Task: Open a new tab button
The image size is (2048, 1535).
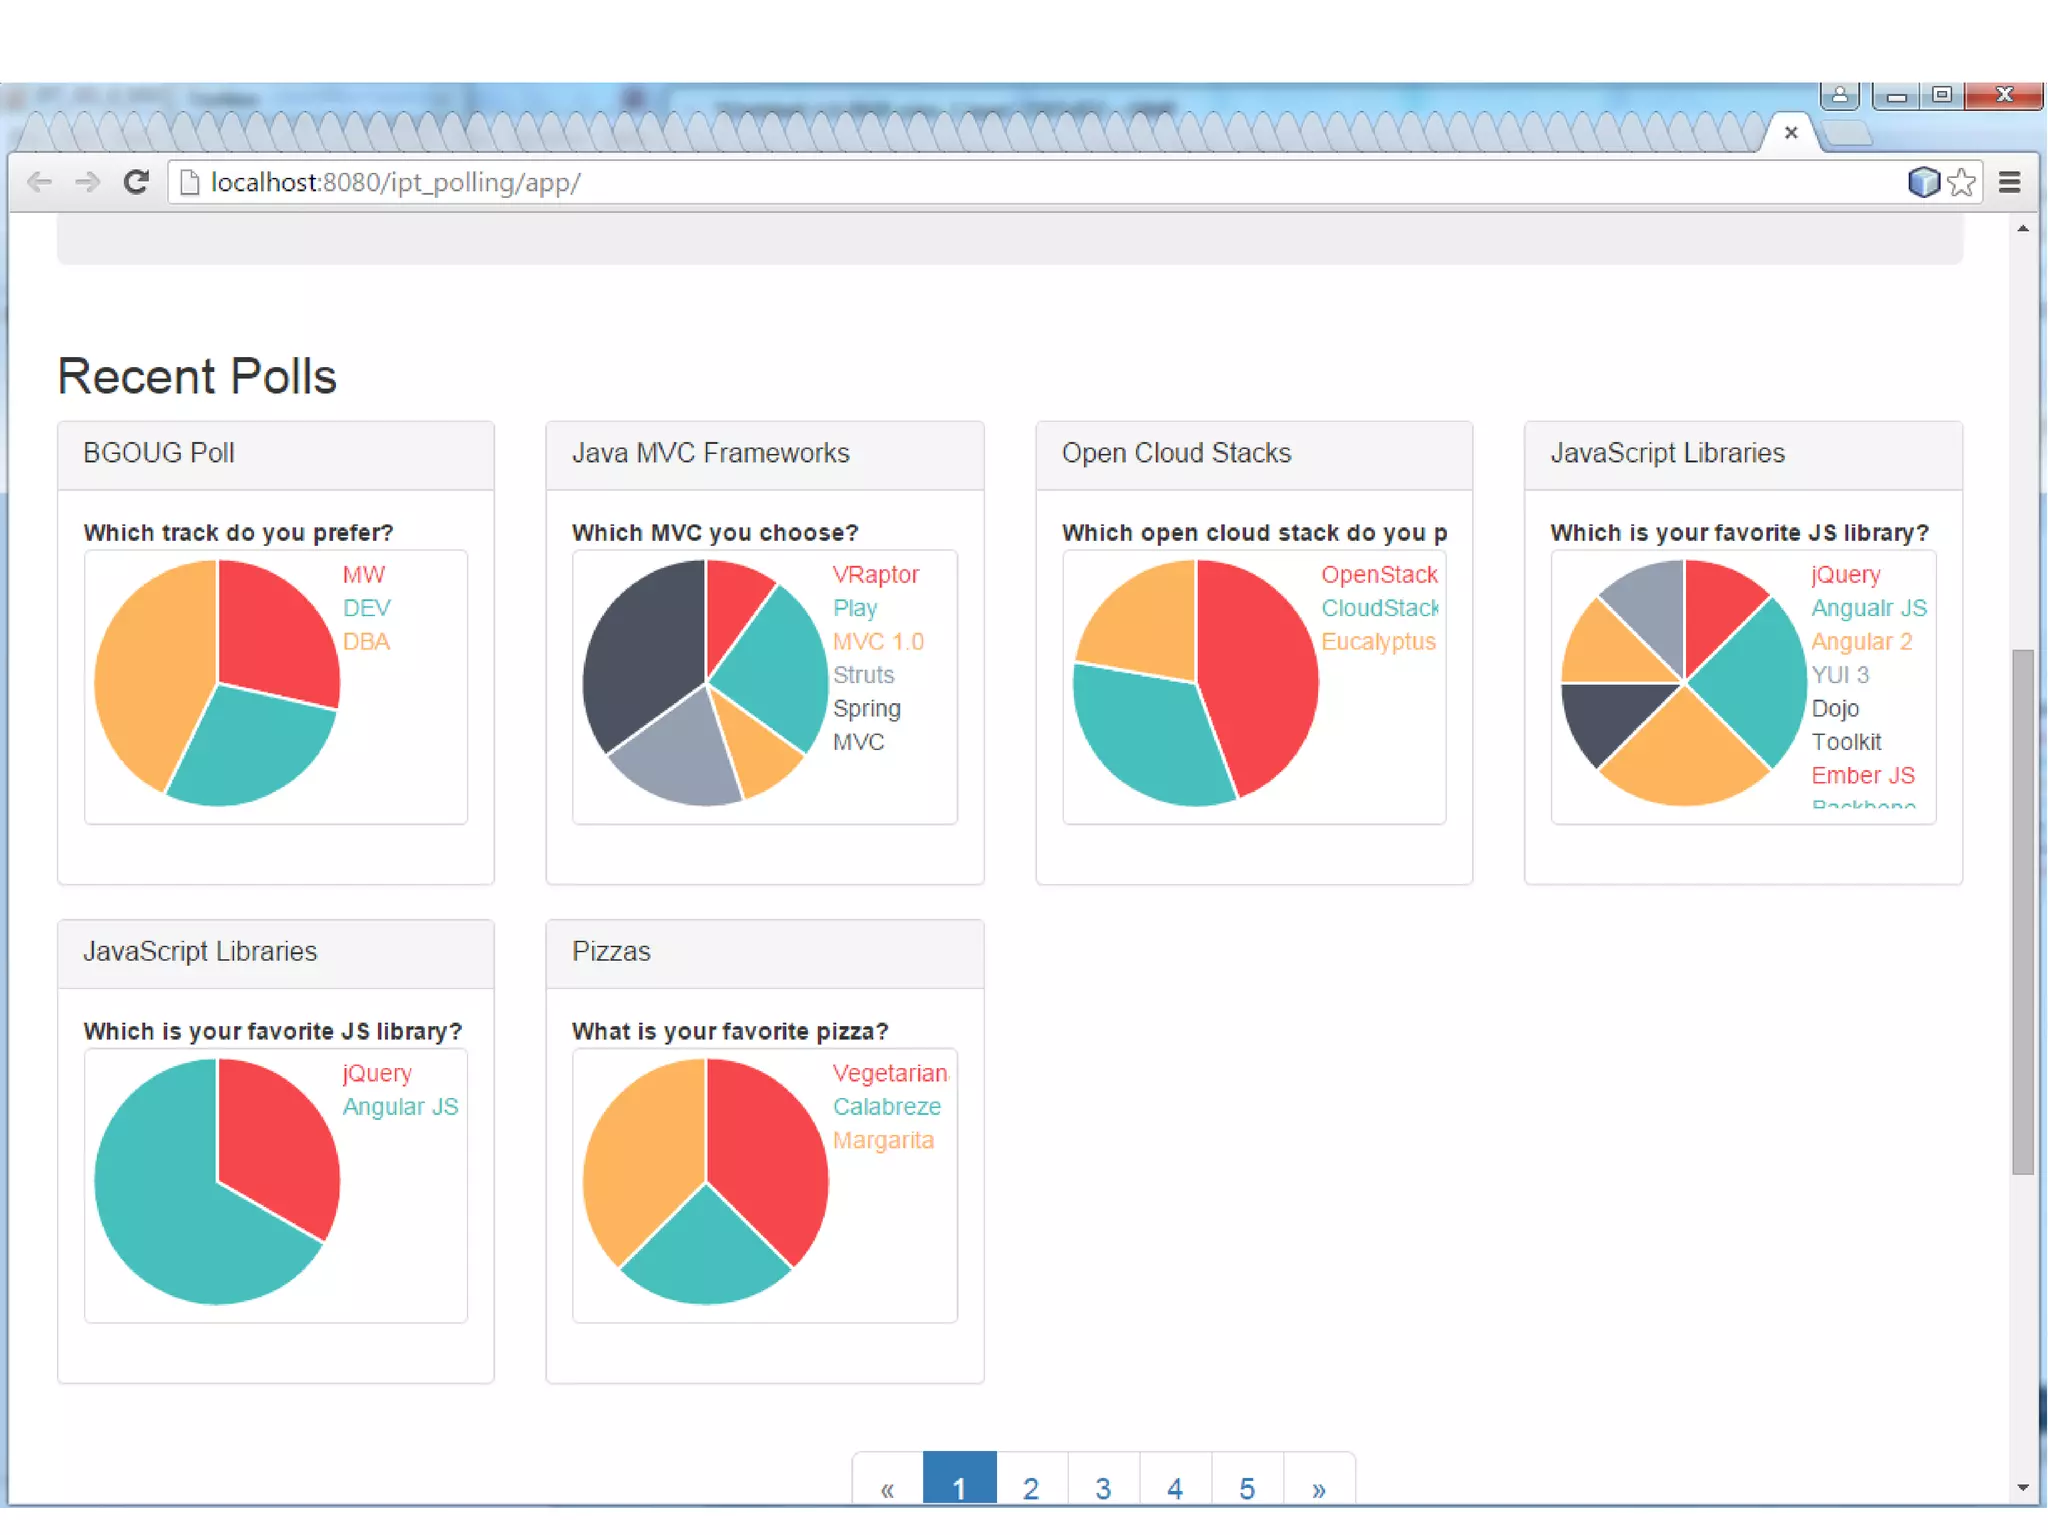Action: [x=1848, y=133]
